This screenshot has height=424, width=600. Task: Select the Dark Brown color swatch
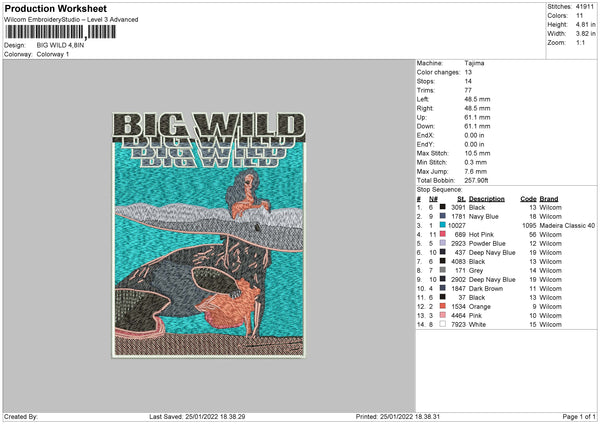pos(442,288)
